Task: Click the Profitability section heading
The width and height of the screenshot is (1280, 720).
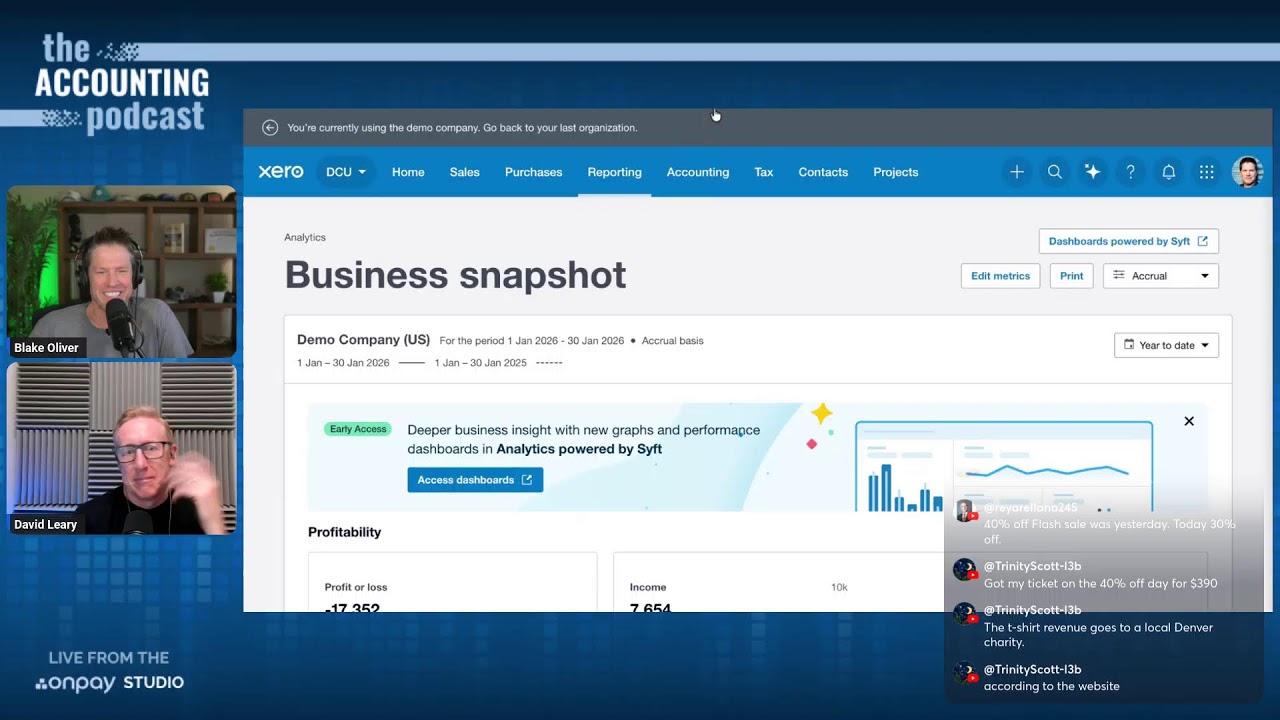Action: (x=345, y=532)
